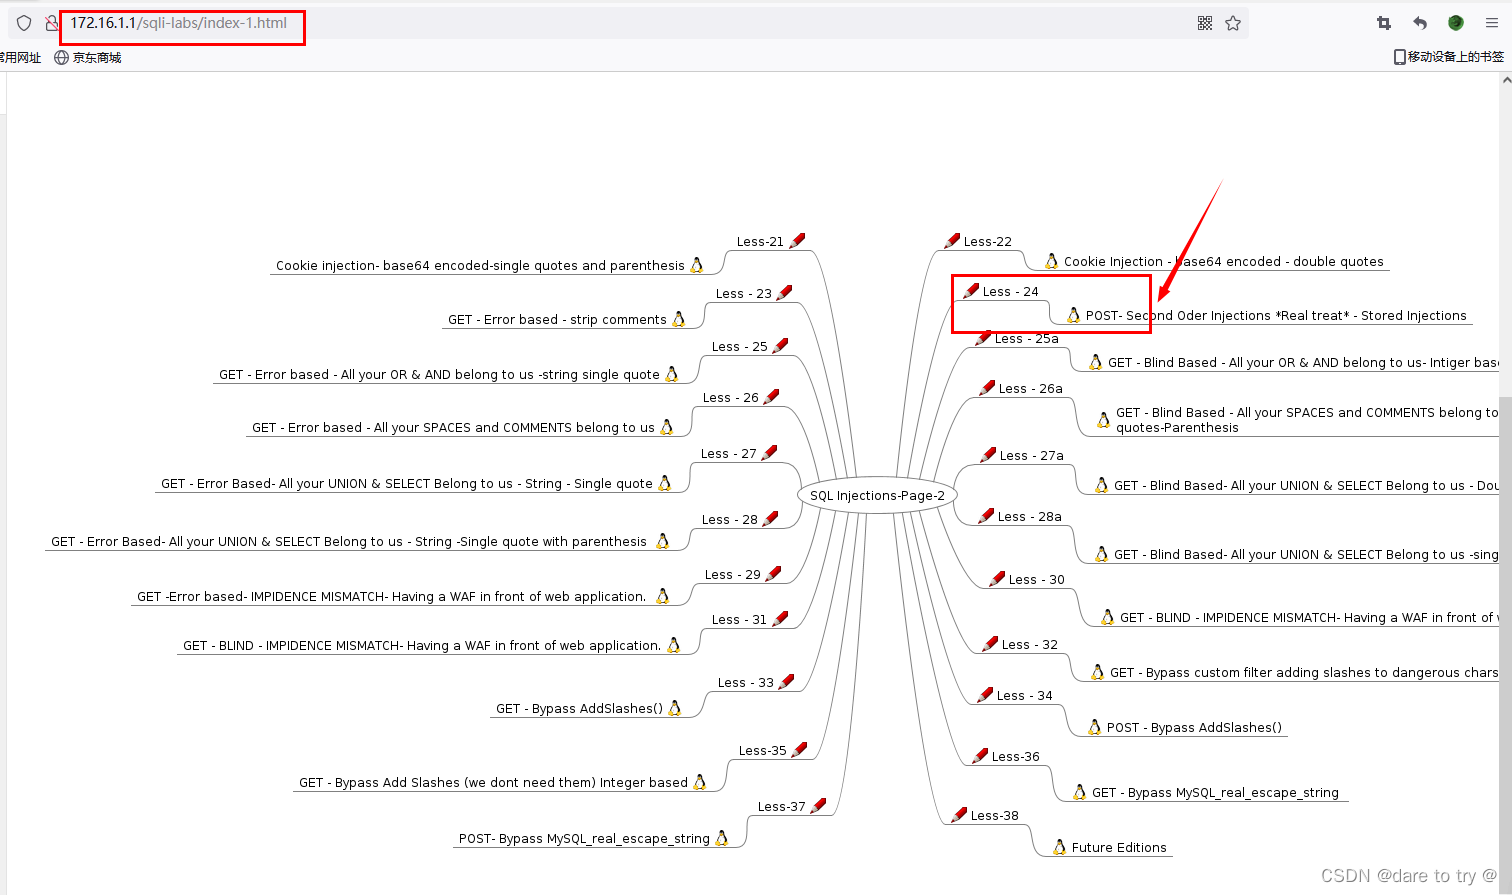1512x895 pixels.
Task: Click the Less - 34 label
Action: (1025, 696)
